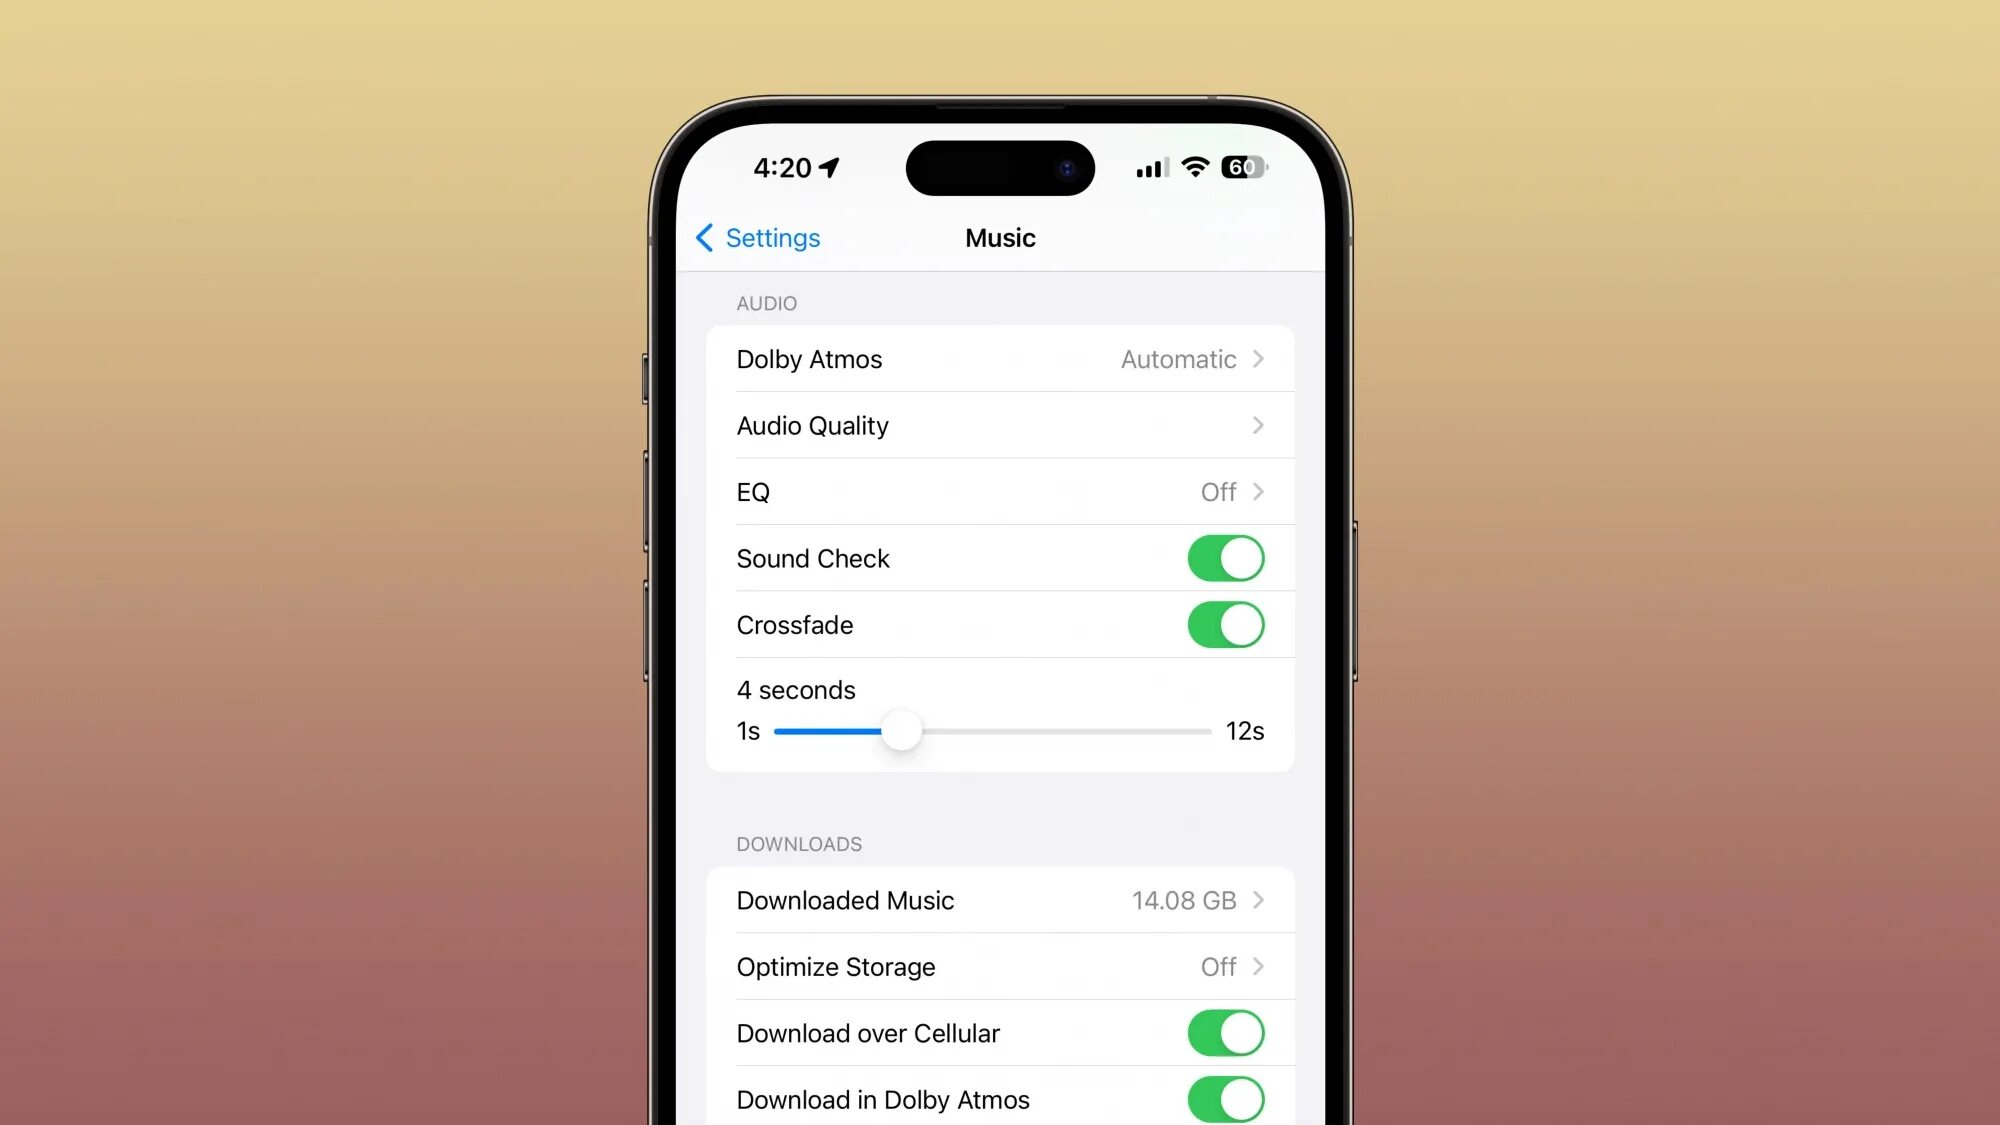Tap the cellular signal icon in status bar

(1148, 168)
